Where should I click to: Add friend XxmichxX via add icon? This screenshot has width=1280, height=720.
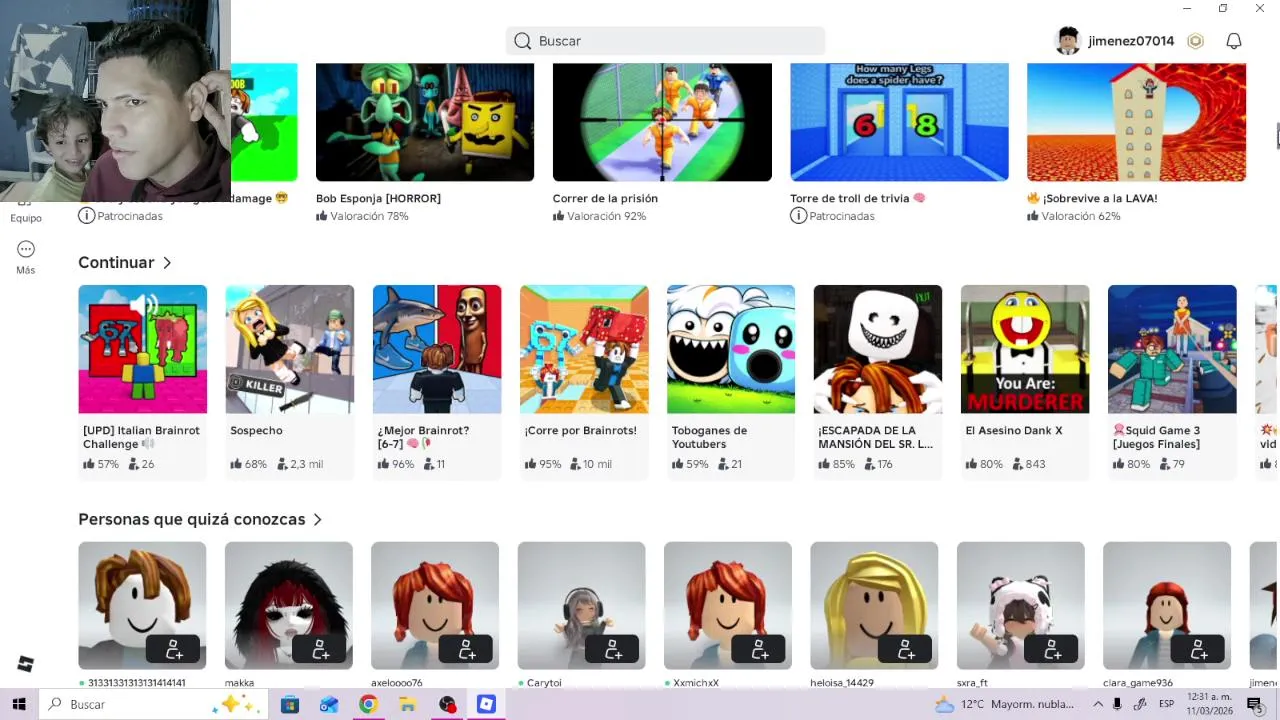759,649
